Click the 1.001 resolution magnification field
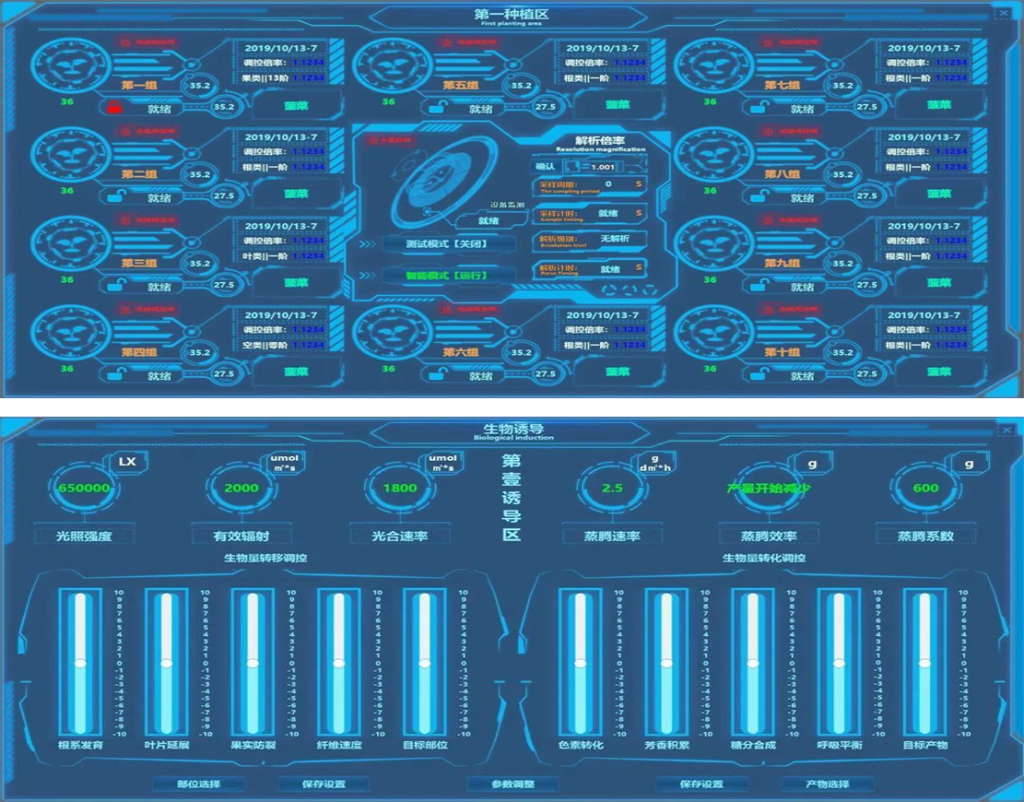Image resolution: width=1024 pixels, height=802 pixels. pos(601,167)
